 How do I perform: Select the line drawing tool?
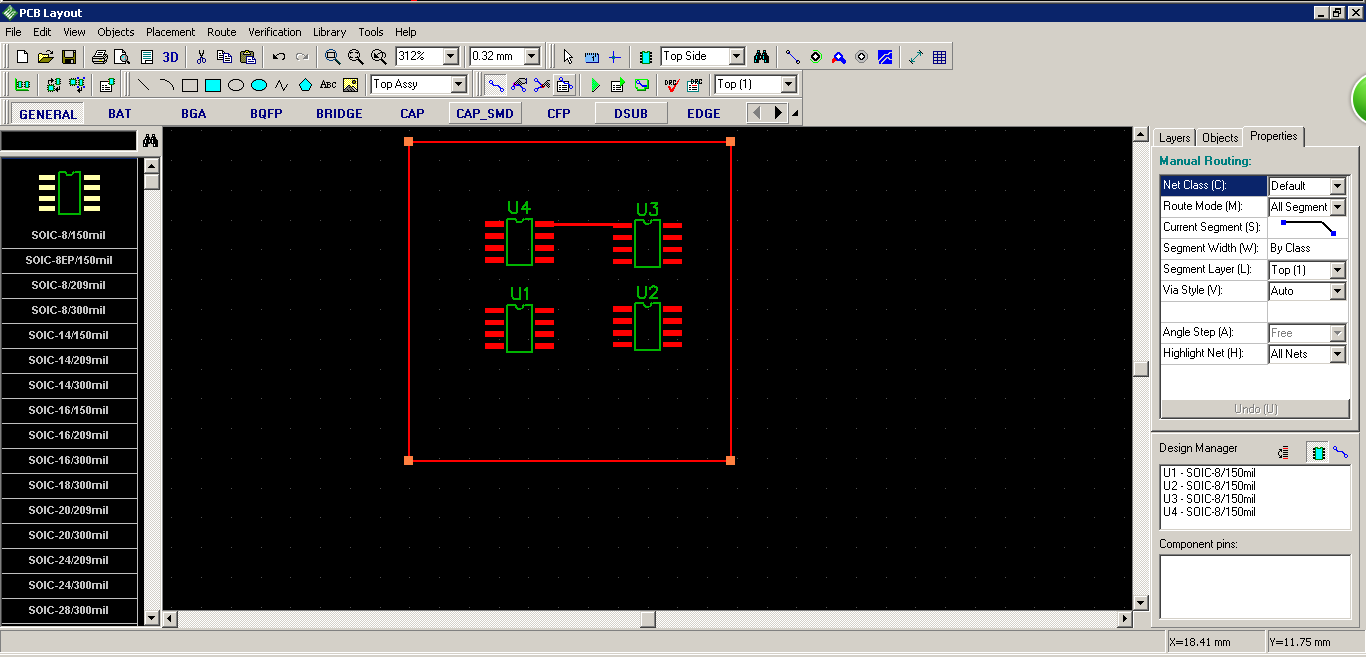point(144,85)
